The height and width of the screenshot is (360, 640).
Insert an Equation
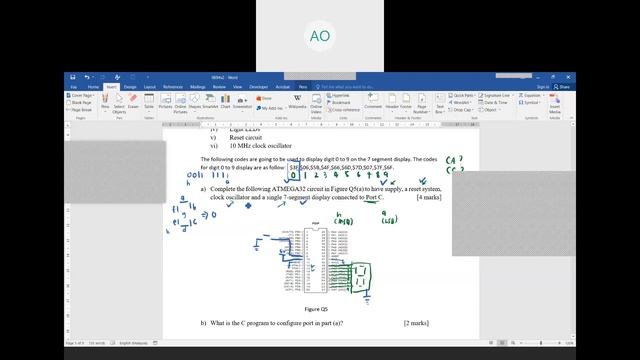(x=531, y=96)
